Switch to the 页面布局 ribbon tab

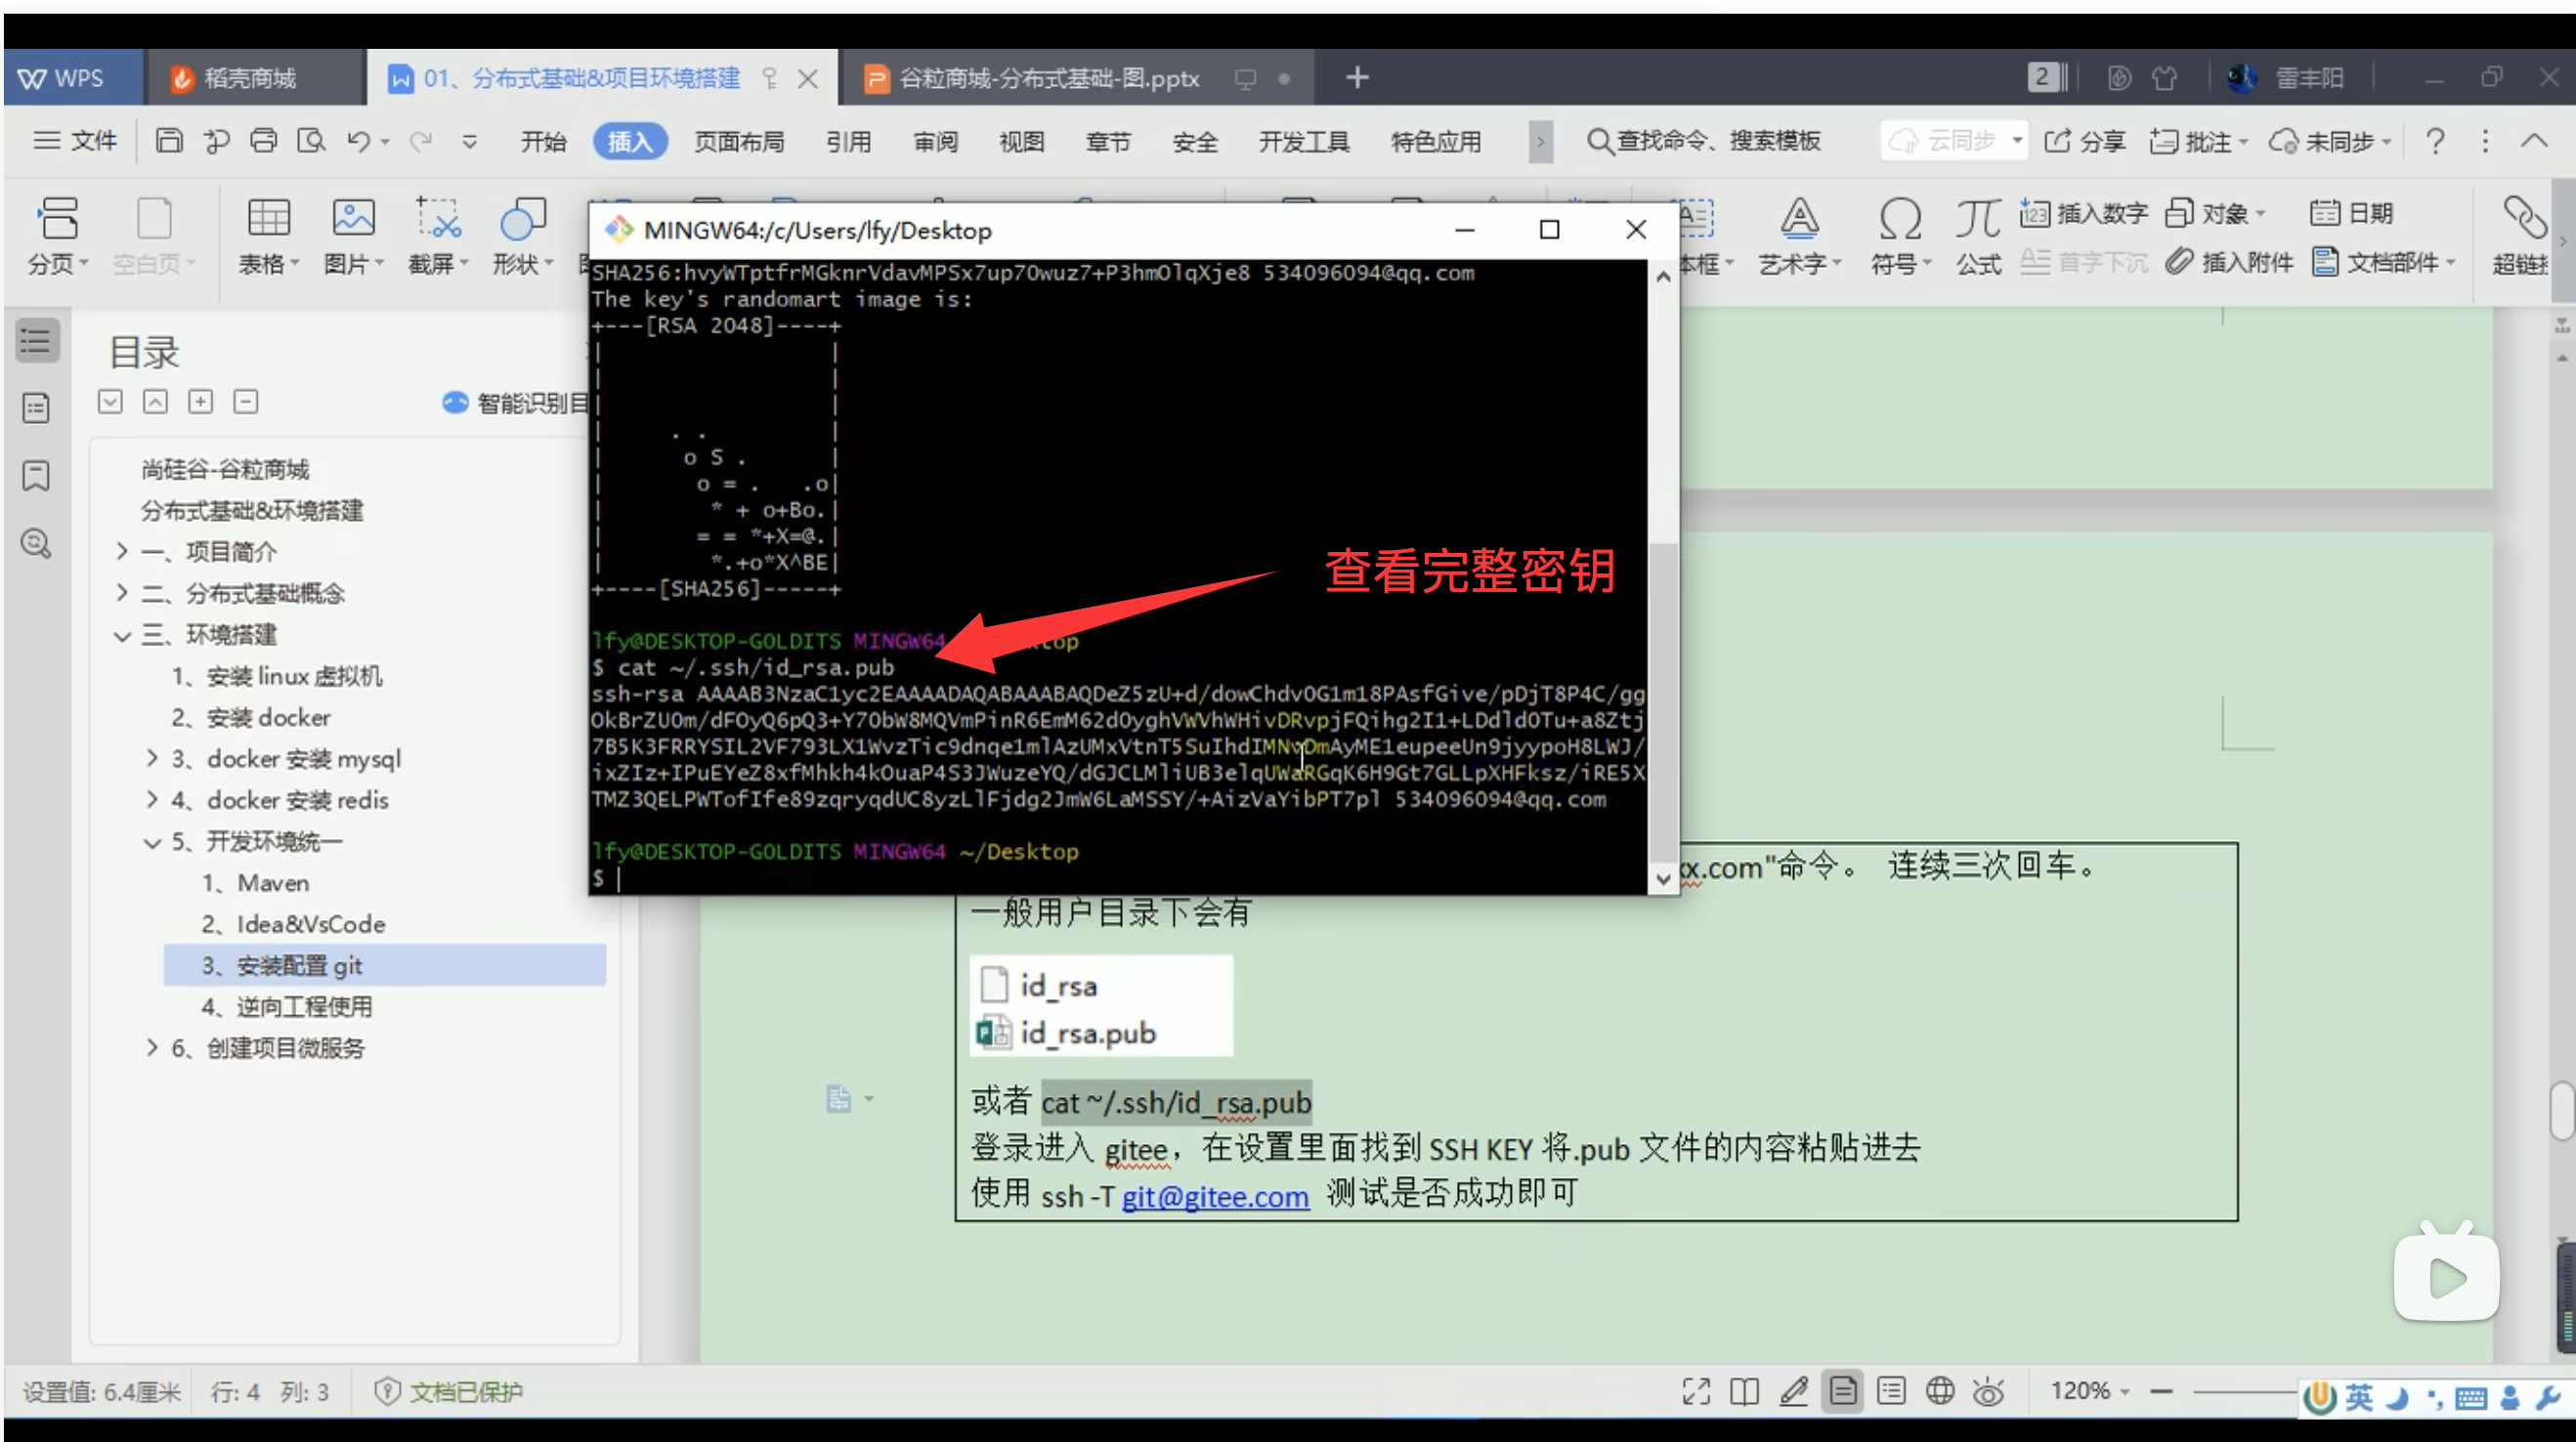click(739, 142)
